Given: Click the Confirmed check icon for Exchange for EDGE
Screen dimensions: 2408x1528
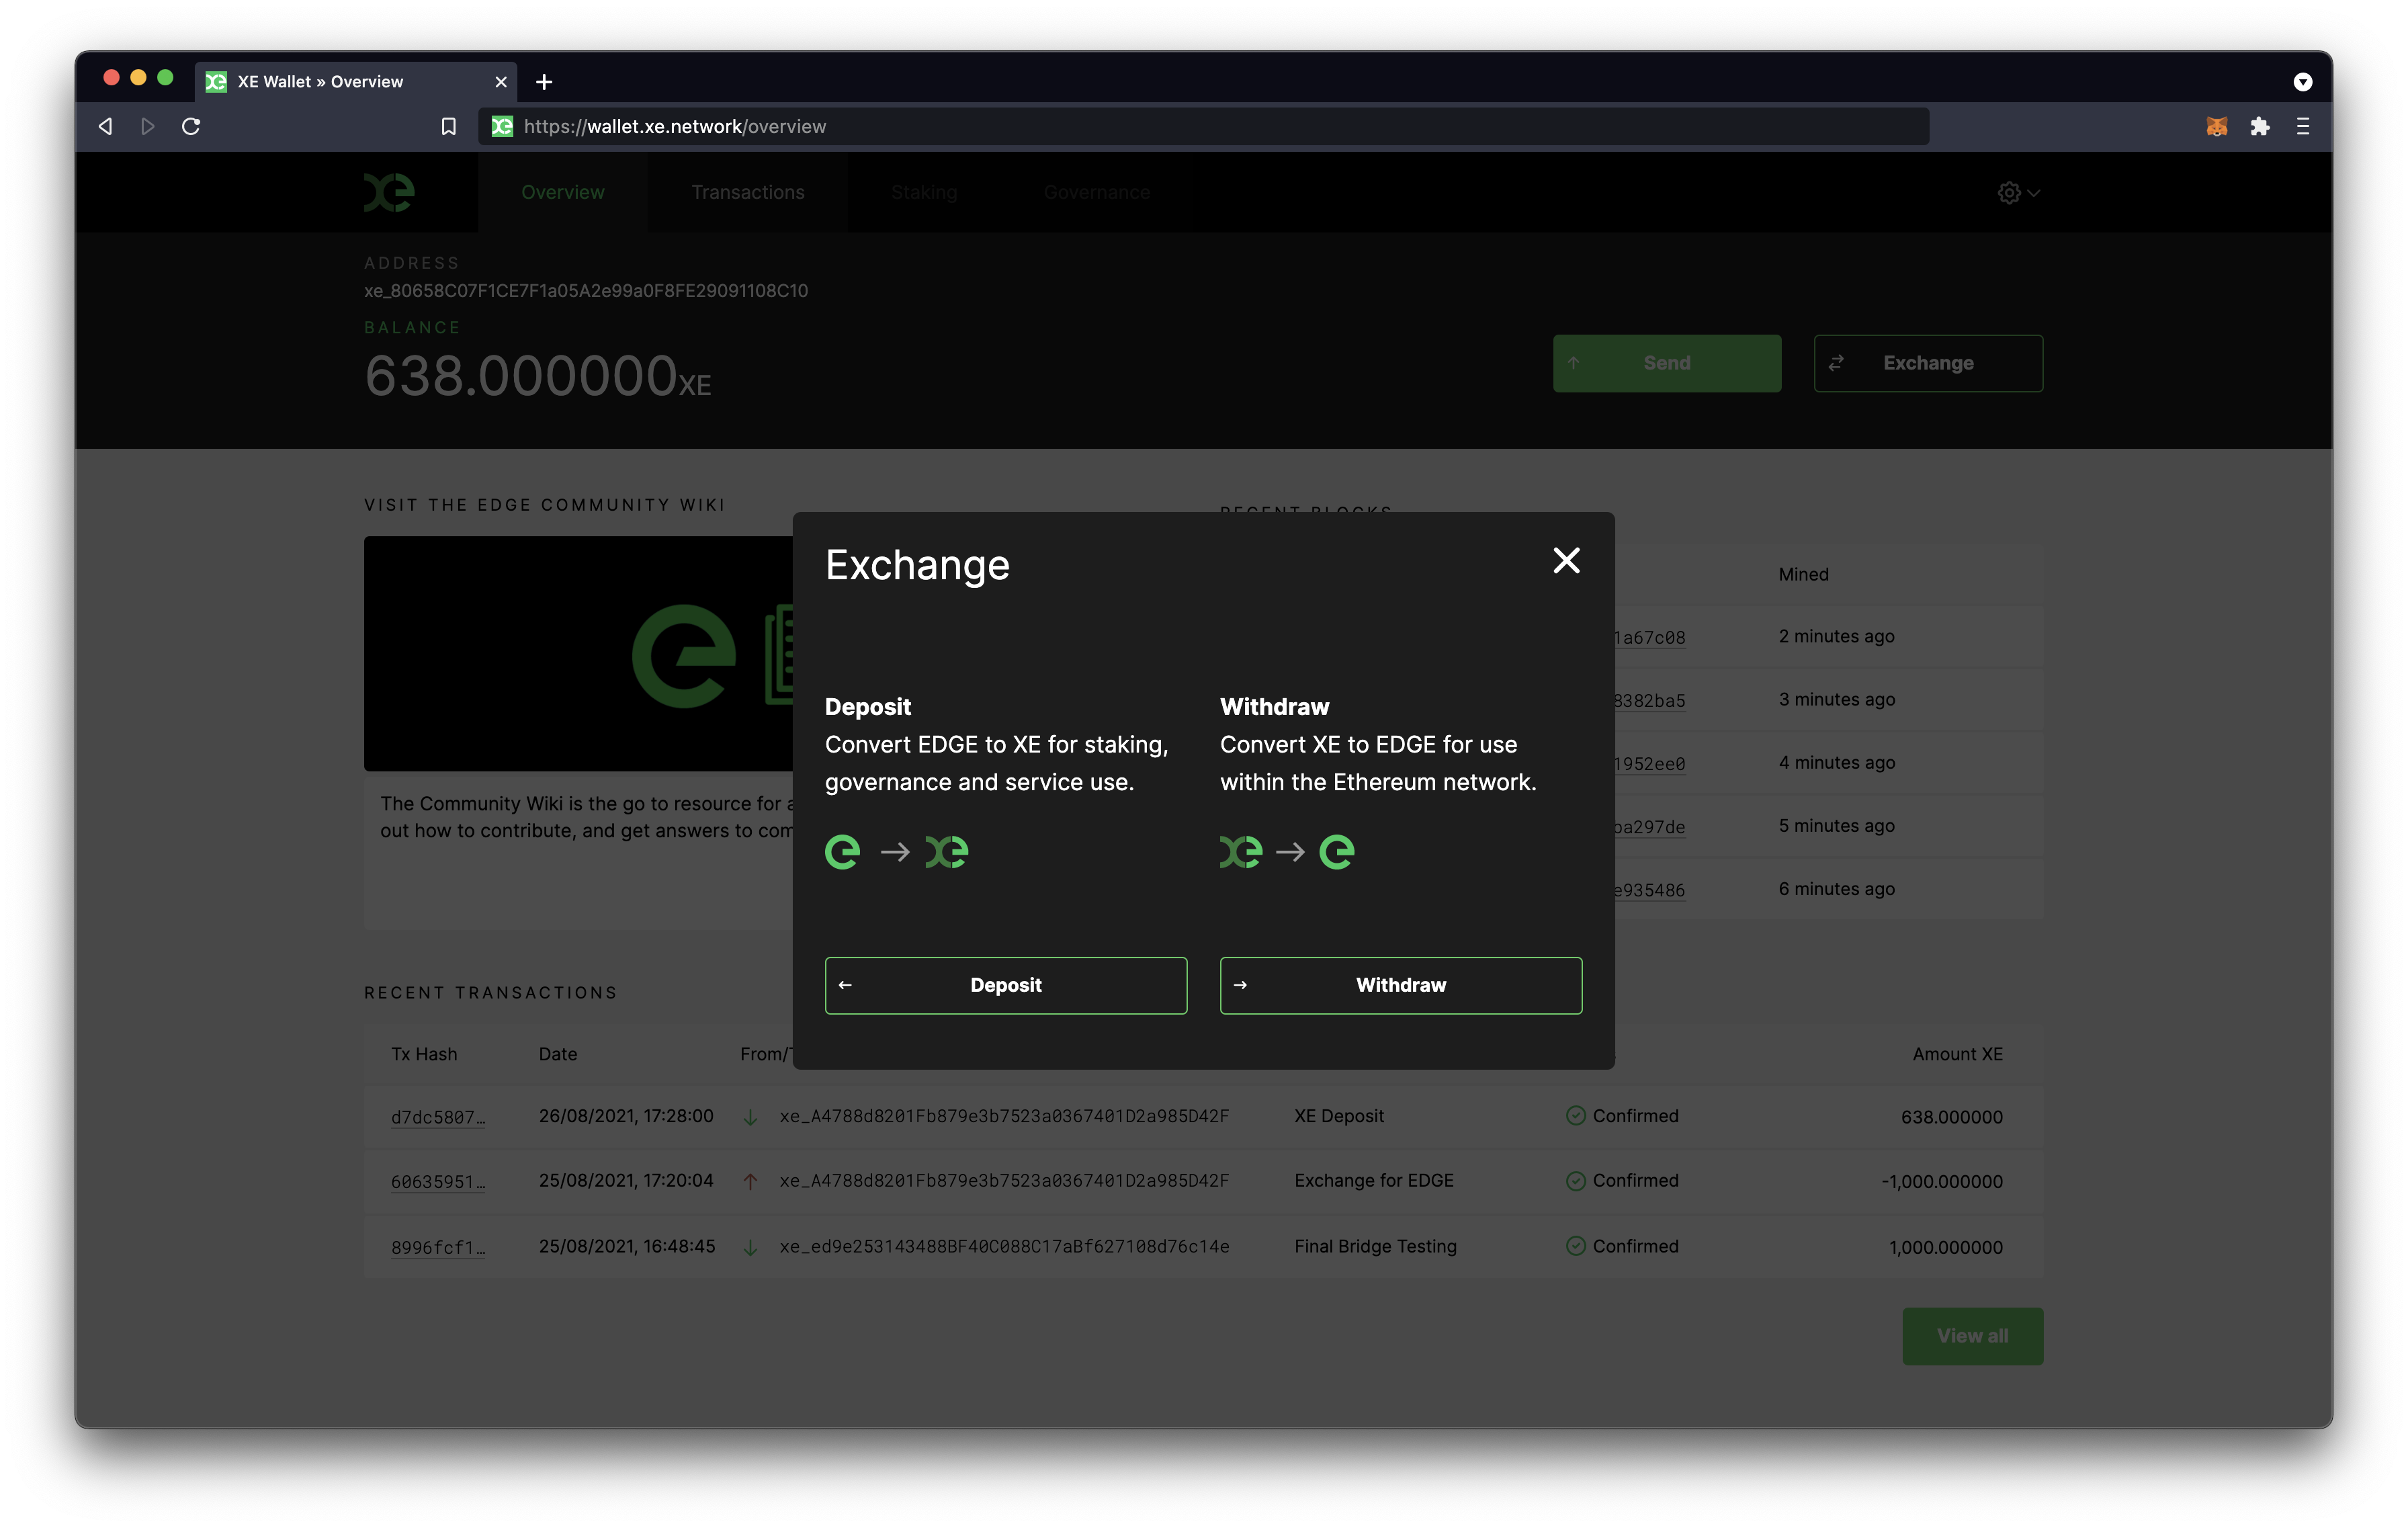Looking at the screenshot, I should [x=1575, y=1181].
